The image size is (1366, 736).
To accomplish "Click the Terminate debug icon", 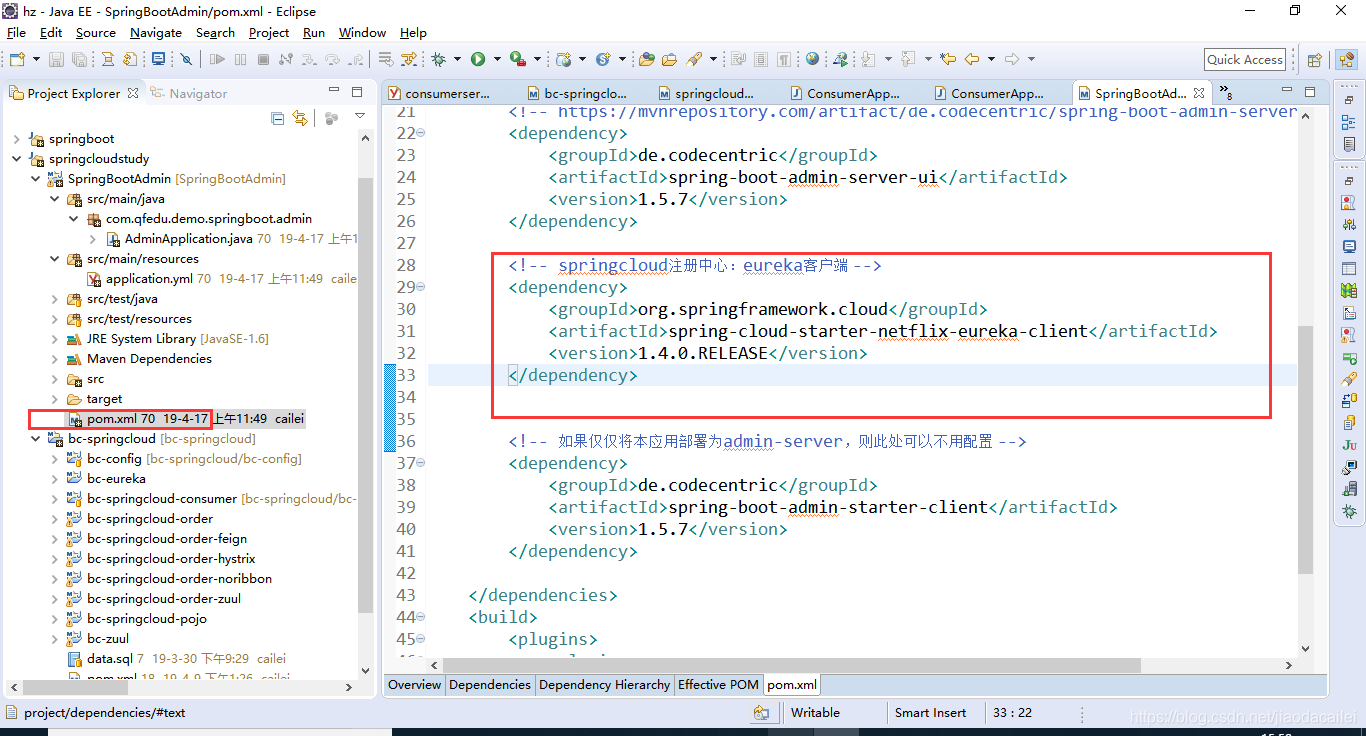I will 263,59.
